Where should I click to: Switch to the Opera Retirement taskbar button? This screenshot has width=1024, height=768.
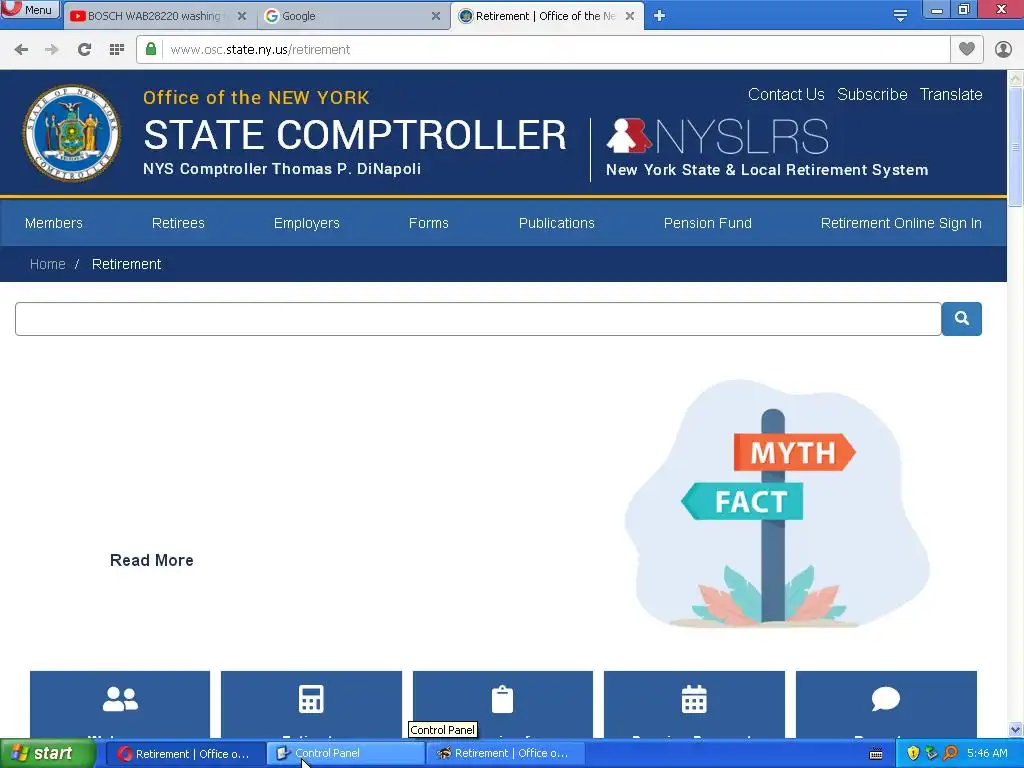coord(185,754)
